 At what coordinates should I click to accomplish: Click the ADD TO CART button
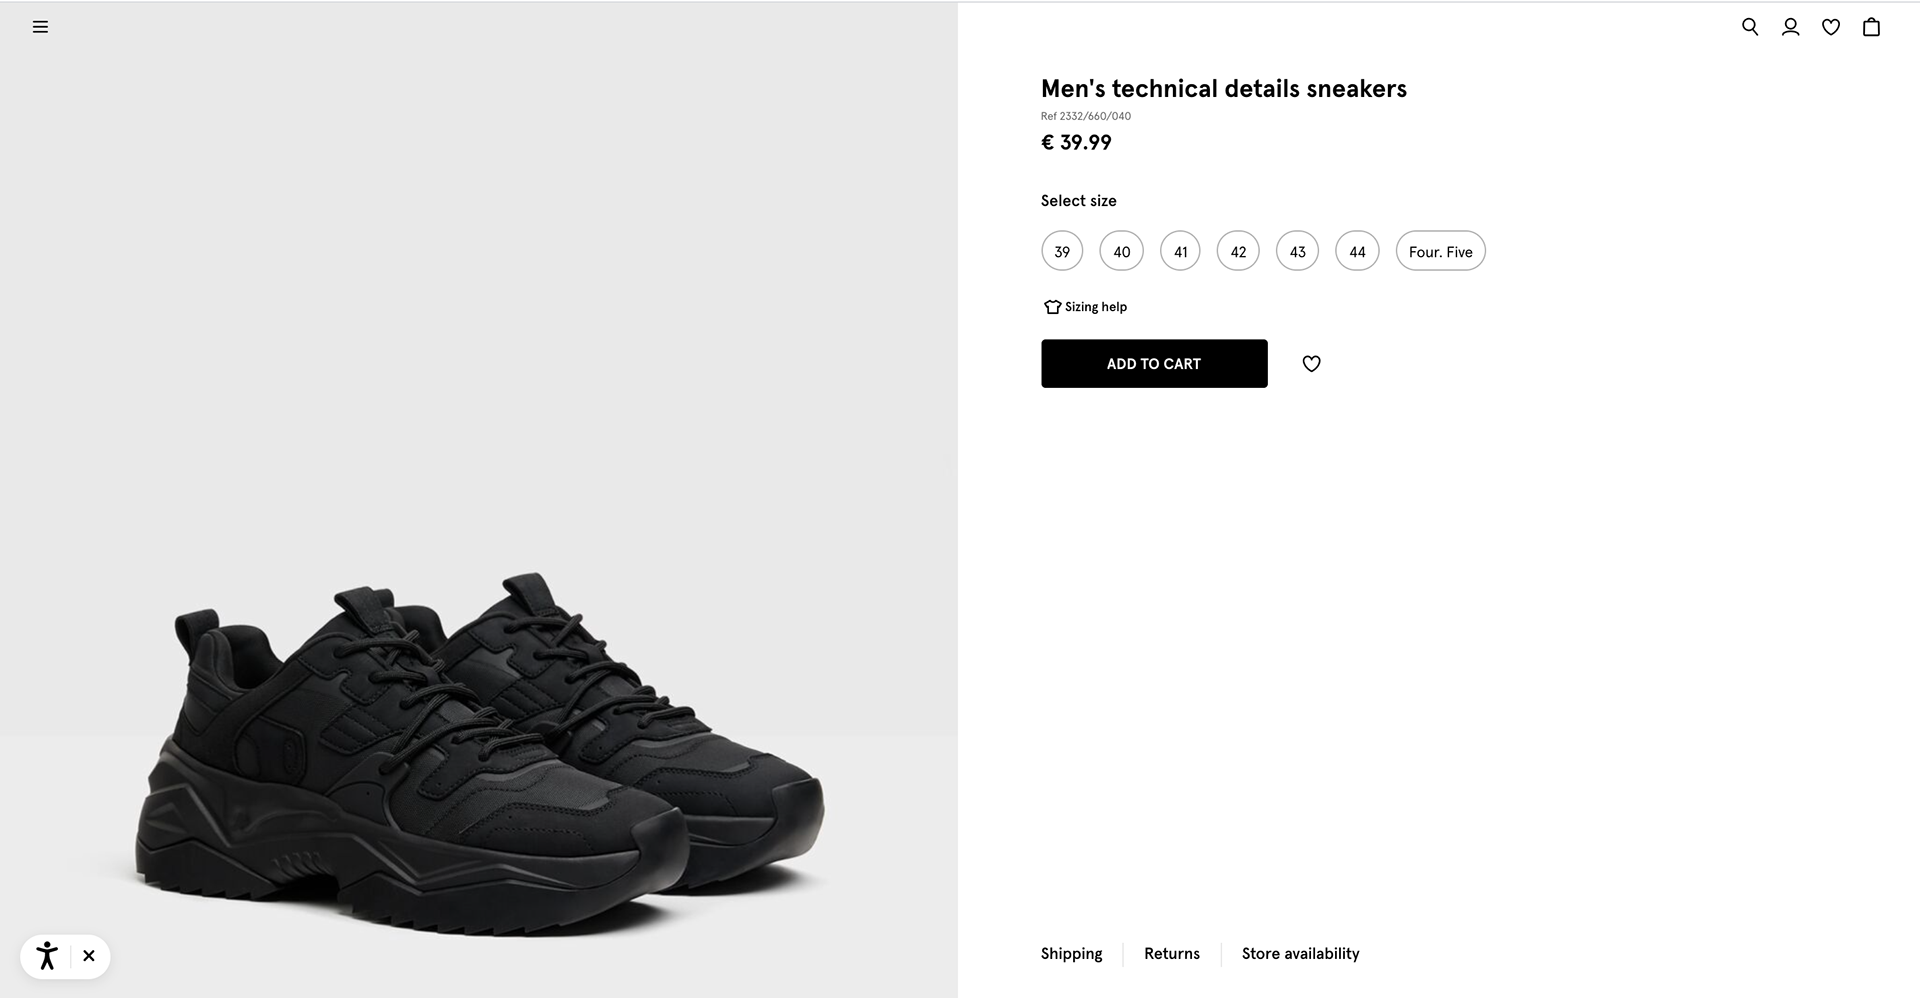[1154, 364]
